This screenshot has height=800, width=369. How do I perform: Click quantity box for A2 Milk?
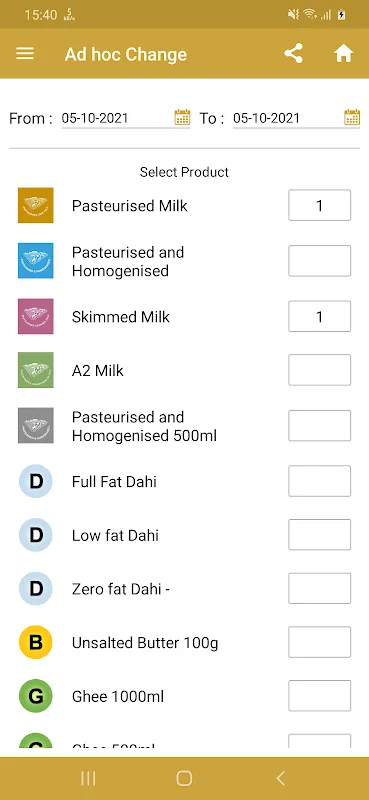319,370
